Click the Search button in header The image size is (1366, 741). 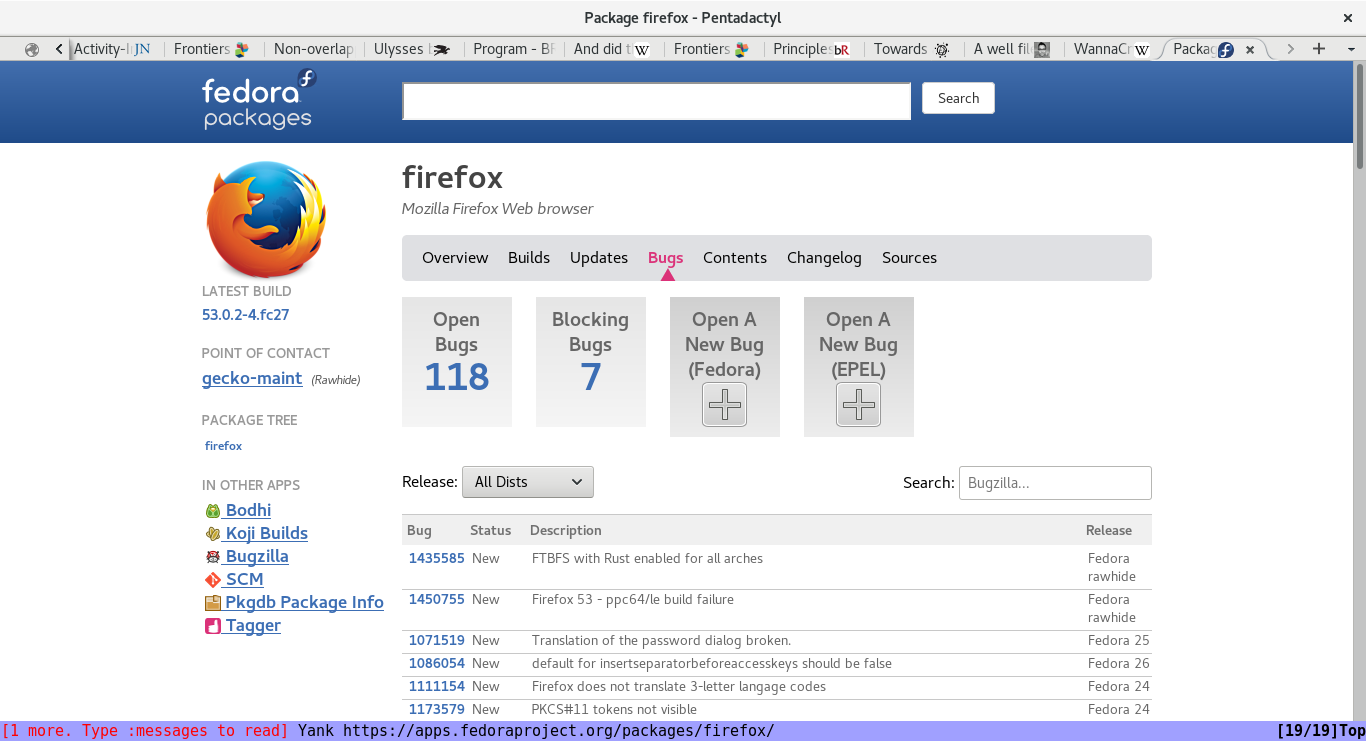click(958, 98)
